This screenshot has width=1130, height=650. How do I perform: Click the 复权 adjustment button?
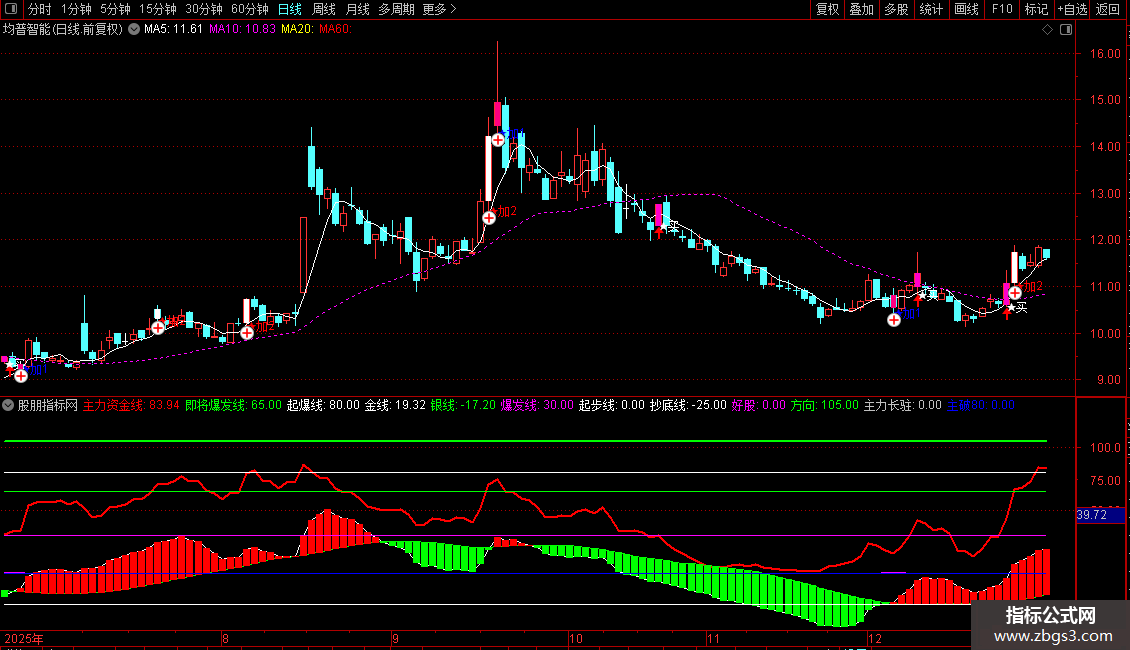coord(827,10)
